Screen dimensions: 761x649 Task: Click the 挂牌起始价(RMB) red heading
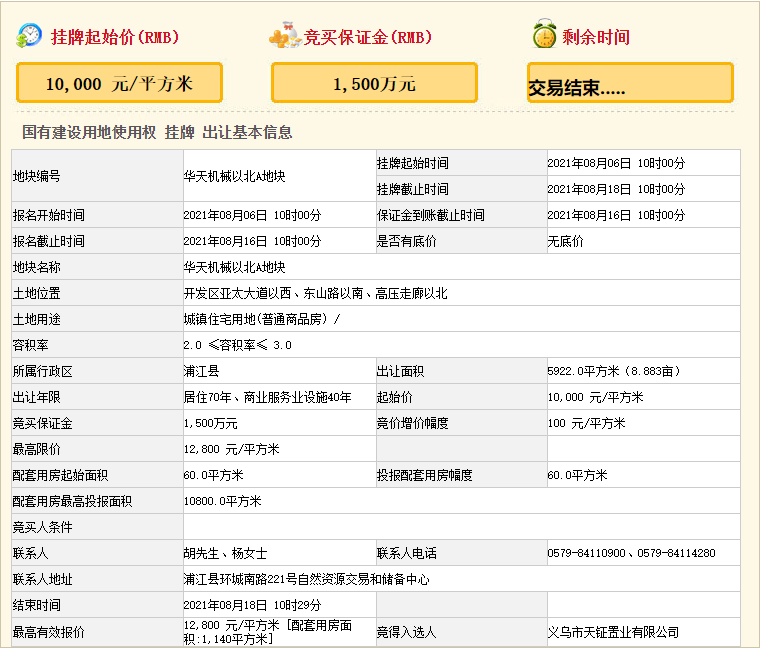115,38
